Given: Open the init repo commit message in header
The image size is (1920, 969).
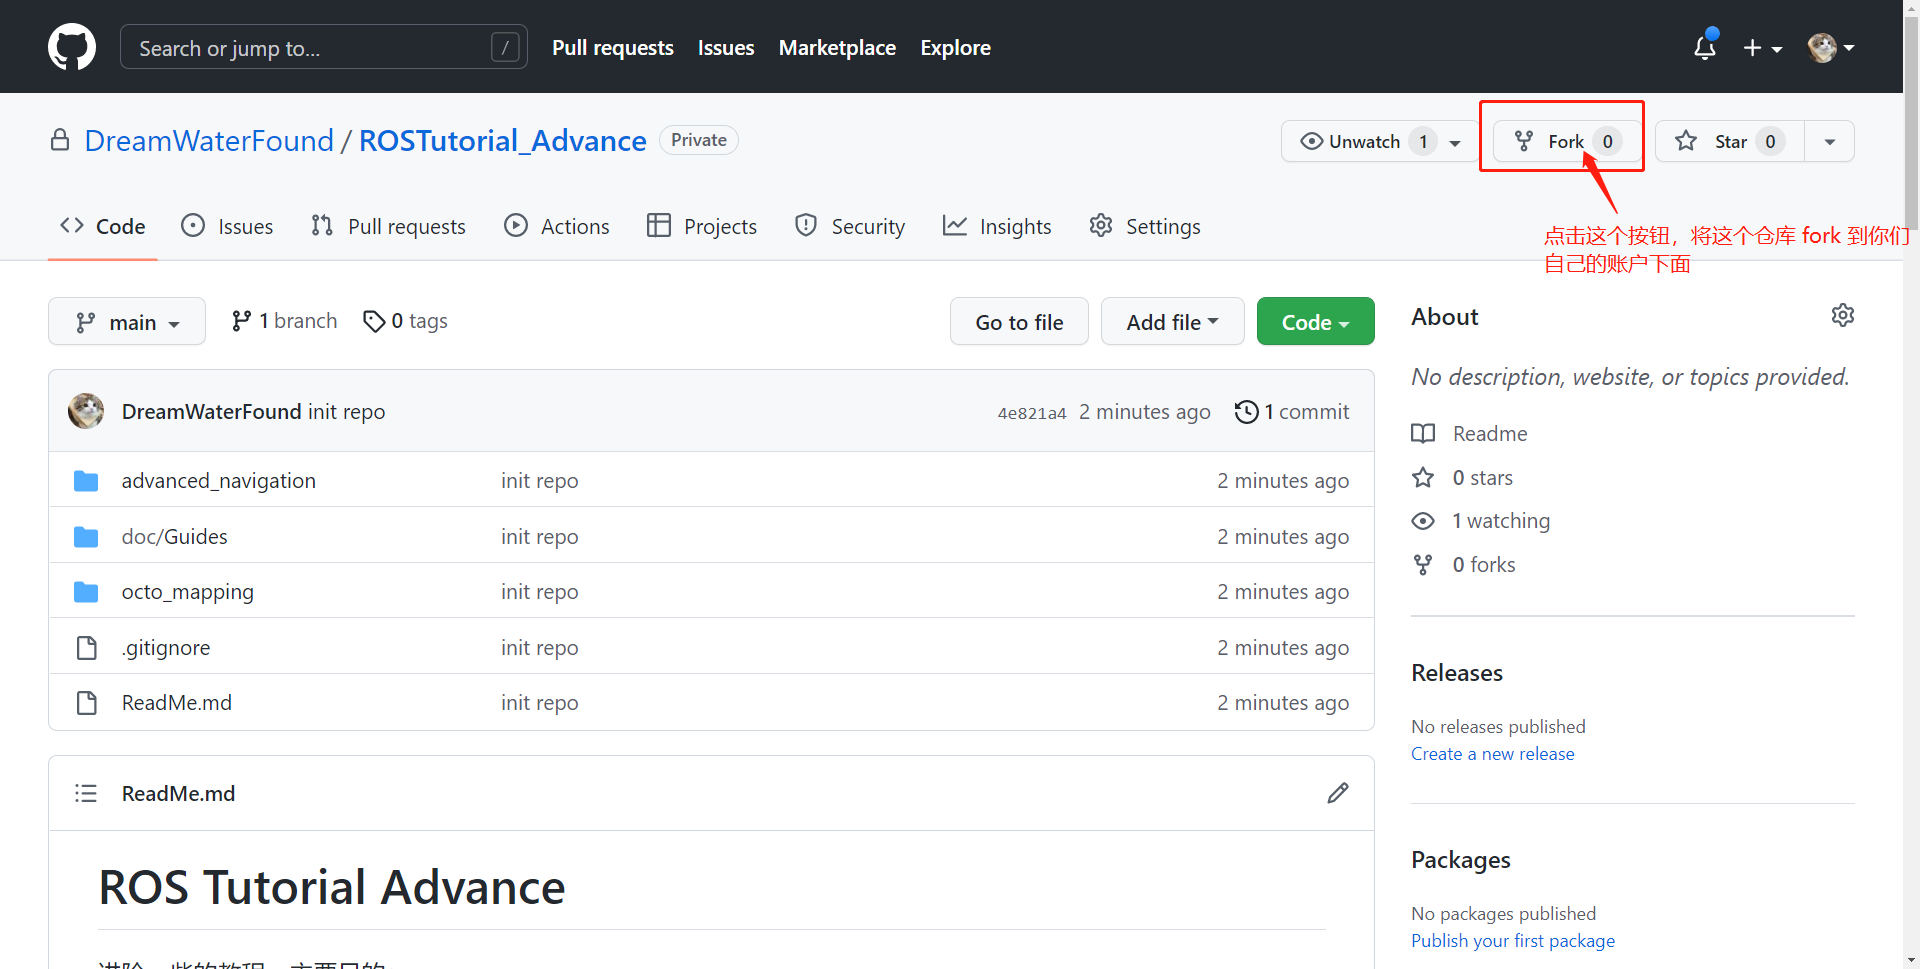Looking at the screenshot, I should tap(346, 412).
